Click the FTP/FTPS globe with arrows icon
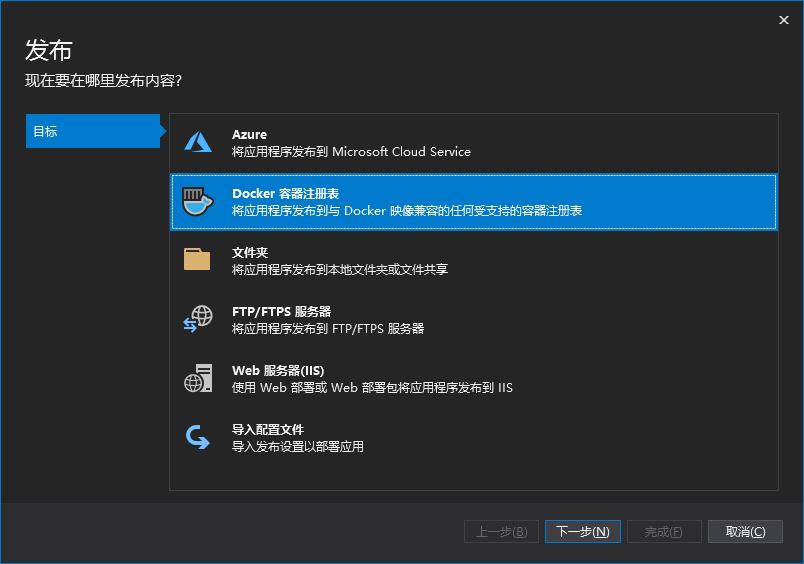This screenshot has width=804, height=564. coord(197,319)
